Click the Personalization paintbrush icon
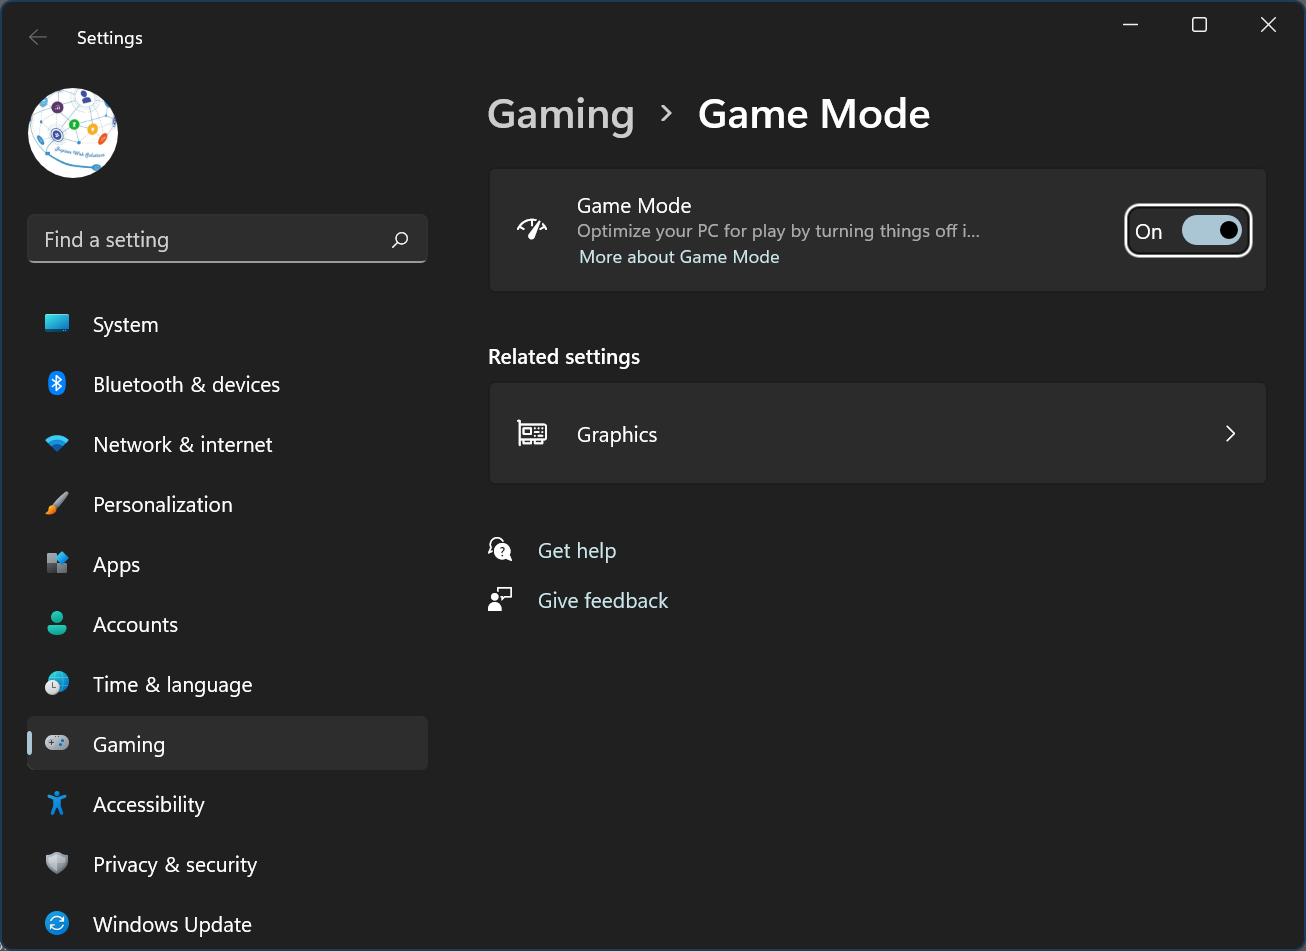Image resolution: width=1306 pixels, height=951 pixels. [x=57, y=504]
